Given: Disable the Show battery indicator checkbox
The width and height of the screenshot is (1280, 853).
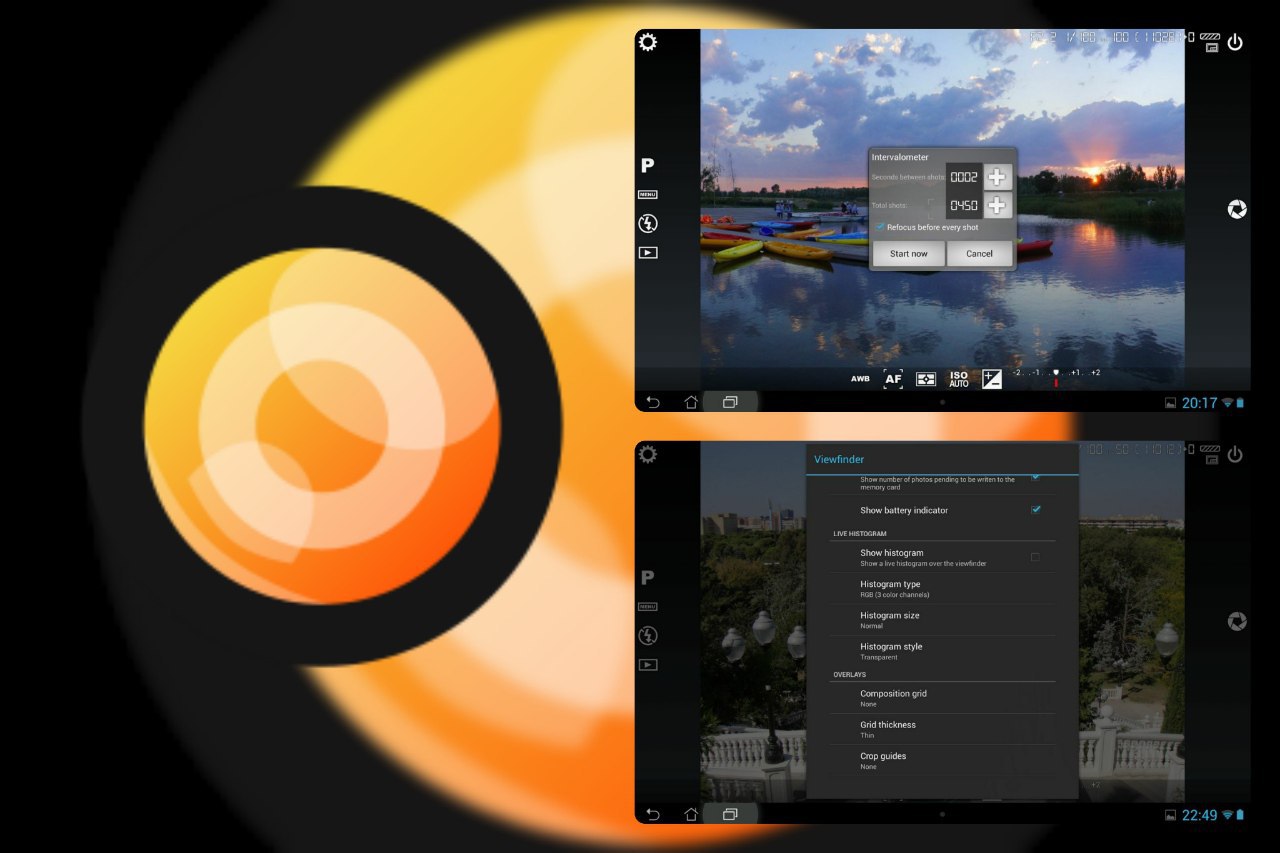Looking at the screenshot, I should 1035,510.
